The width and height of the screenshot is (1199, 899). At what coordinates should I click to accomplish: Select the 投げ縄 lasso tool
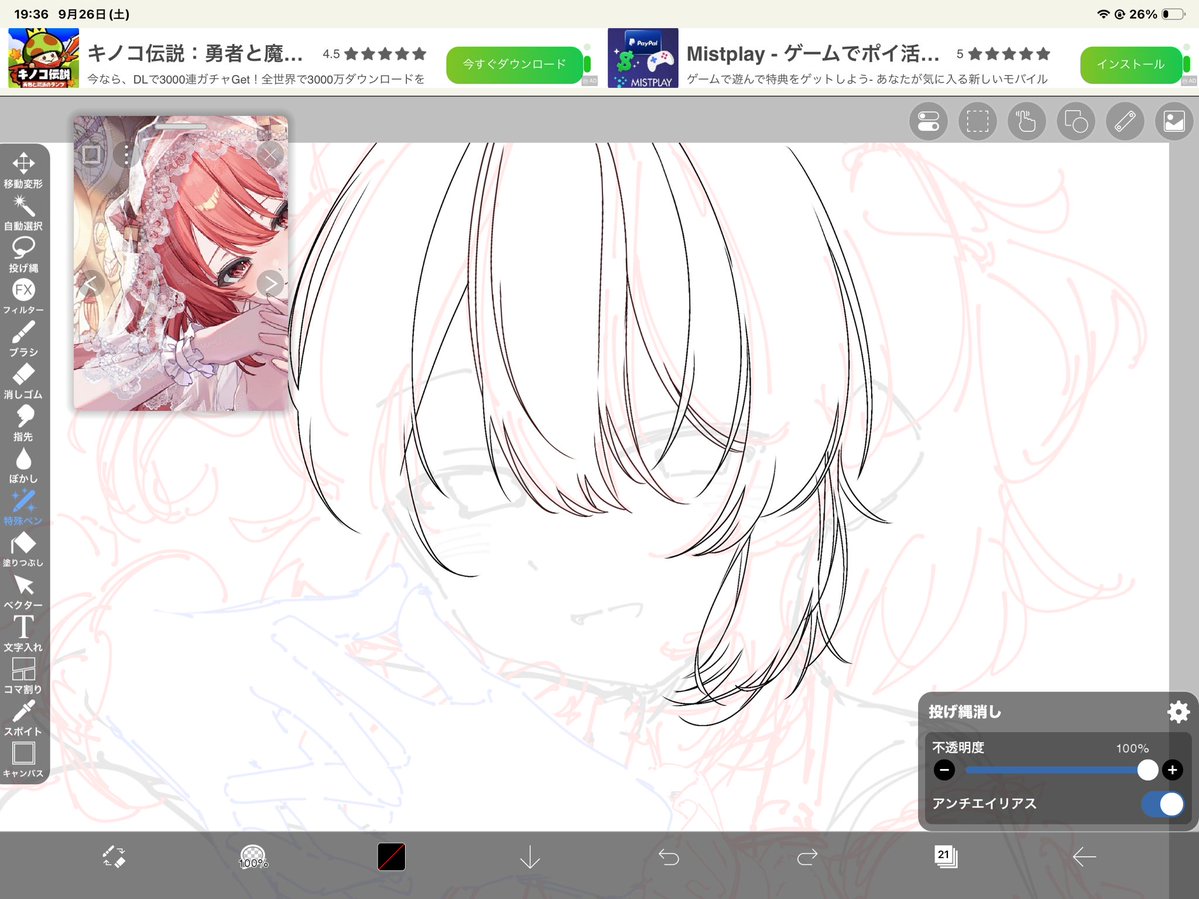pyautogui.click(x=23, y=255)
